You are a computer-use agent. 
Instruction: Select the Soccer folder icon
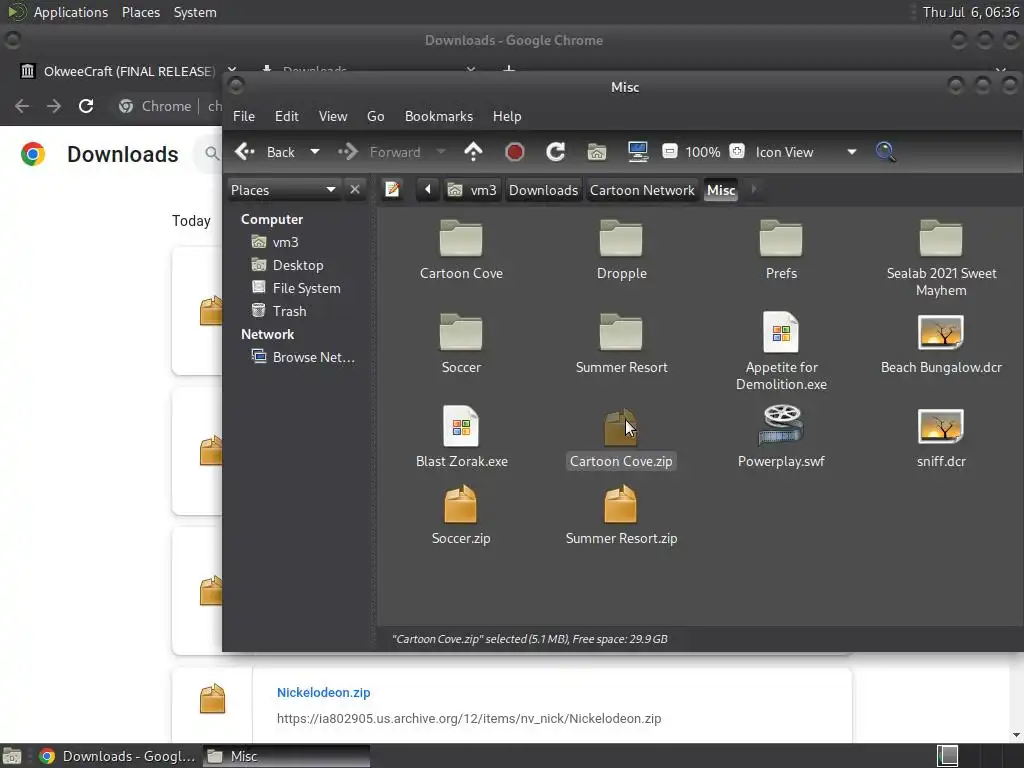(x=461, y=332)
